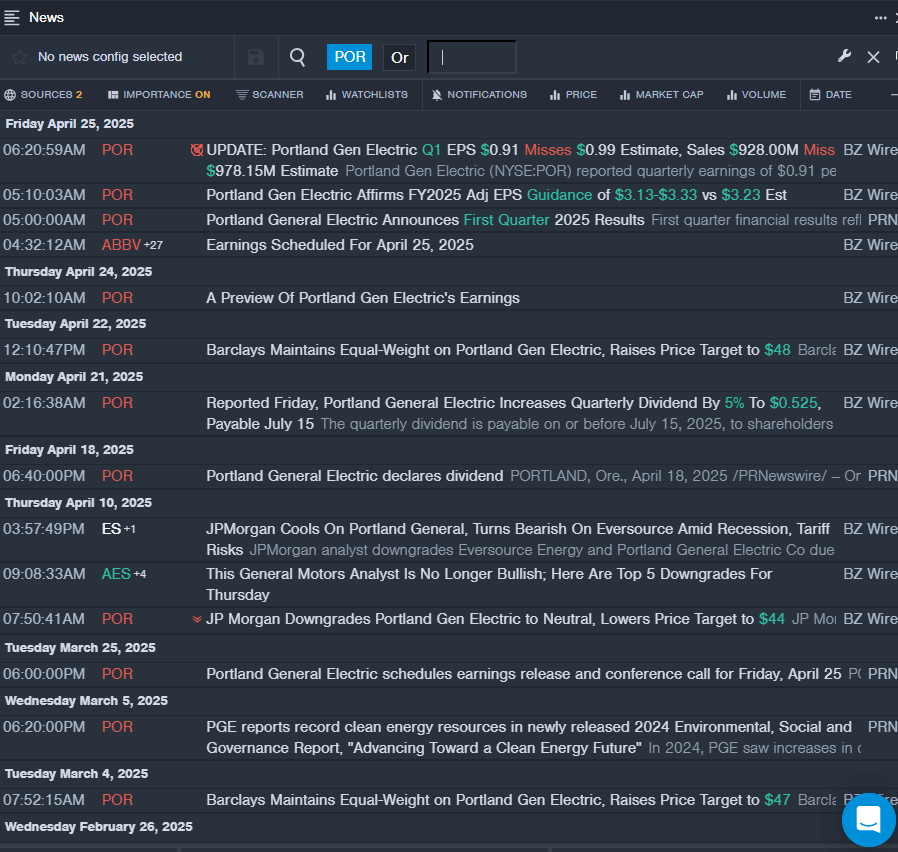
Task: Click the ABBV ticker symbol
Action: 121,245
